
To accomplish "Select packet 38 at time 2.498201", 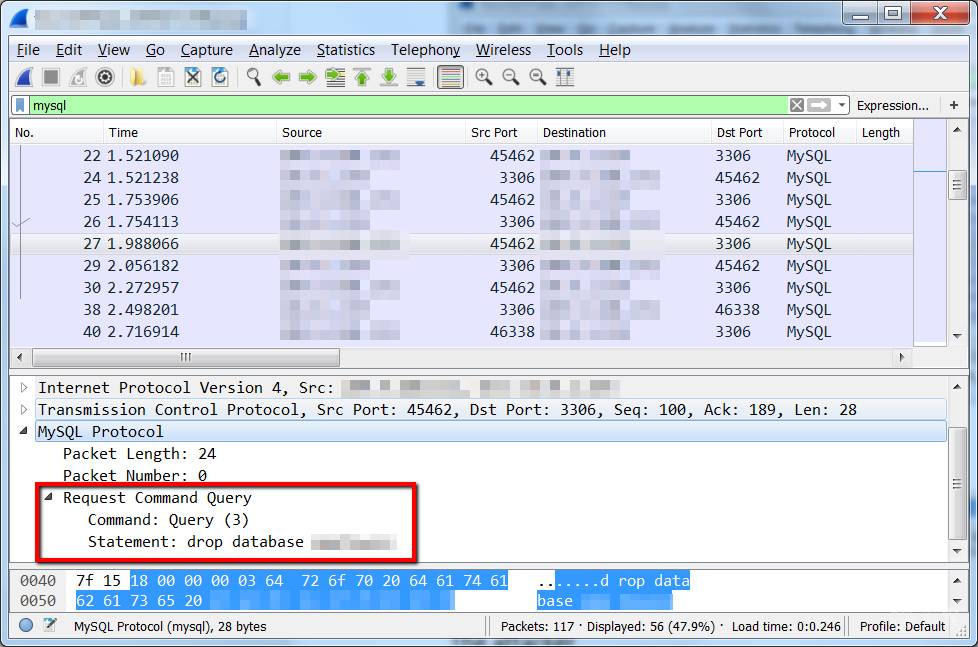I will coord(462,310).
